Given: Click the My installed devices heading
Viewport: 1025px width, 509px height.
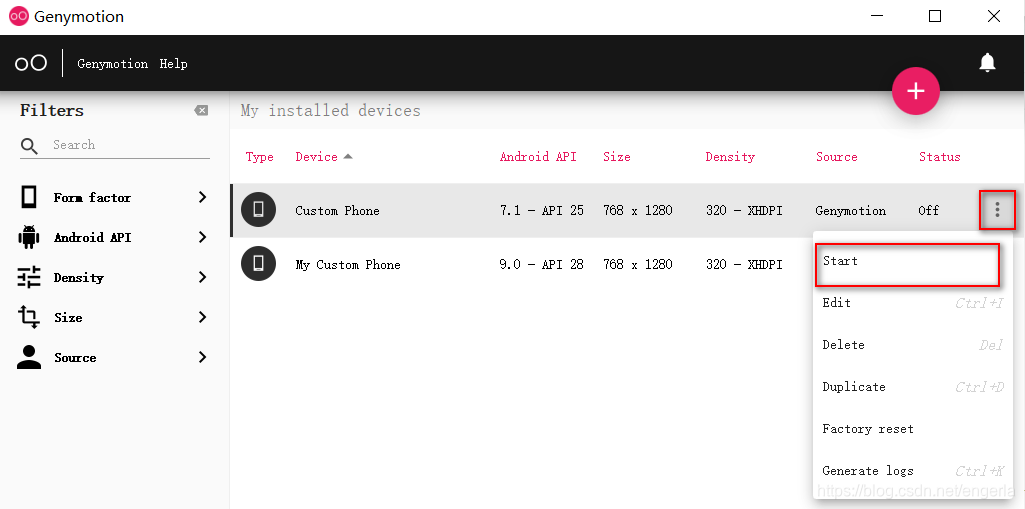Looking at the screenshot, I should click(331, 110).
